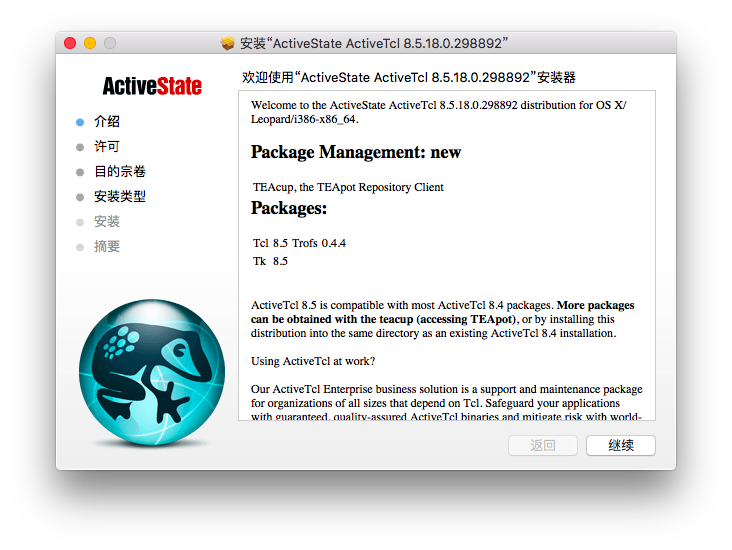
Task: Click the gray bullet next to 目的宗卷
Action: 80,172
